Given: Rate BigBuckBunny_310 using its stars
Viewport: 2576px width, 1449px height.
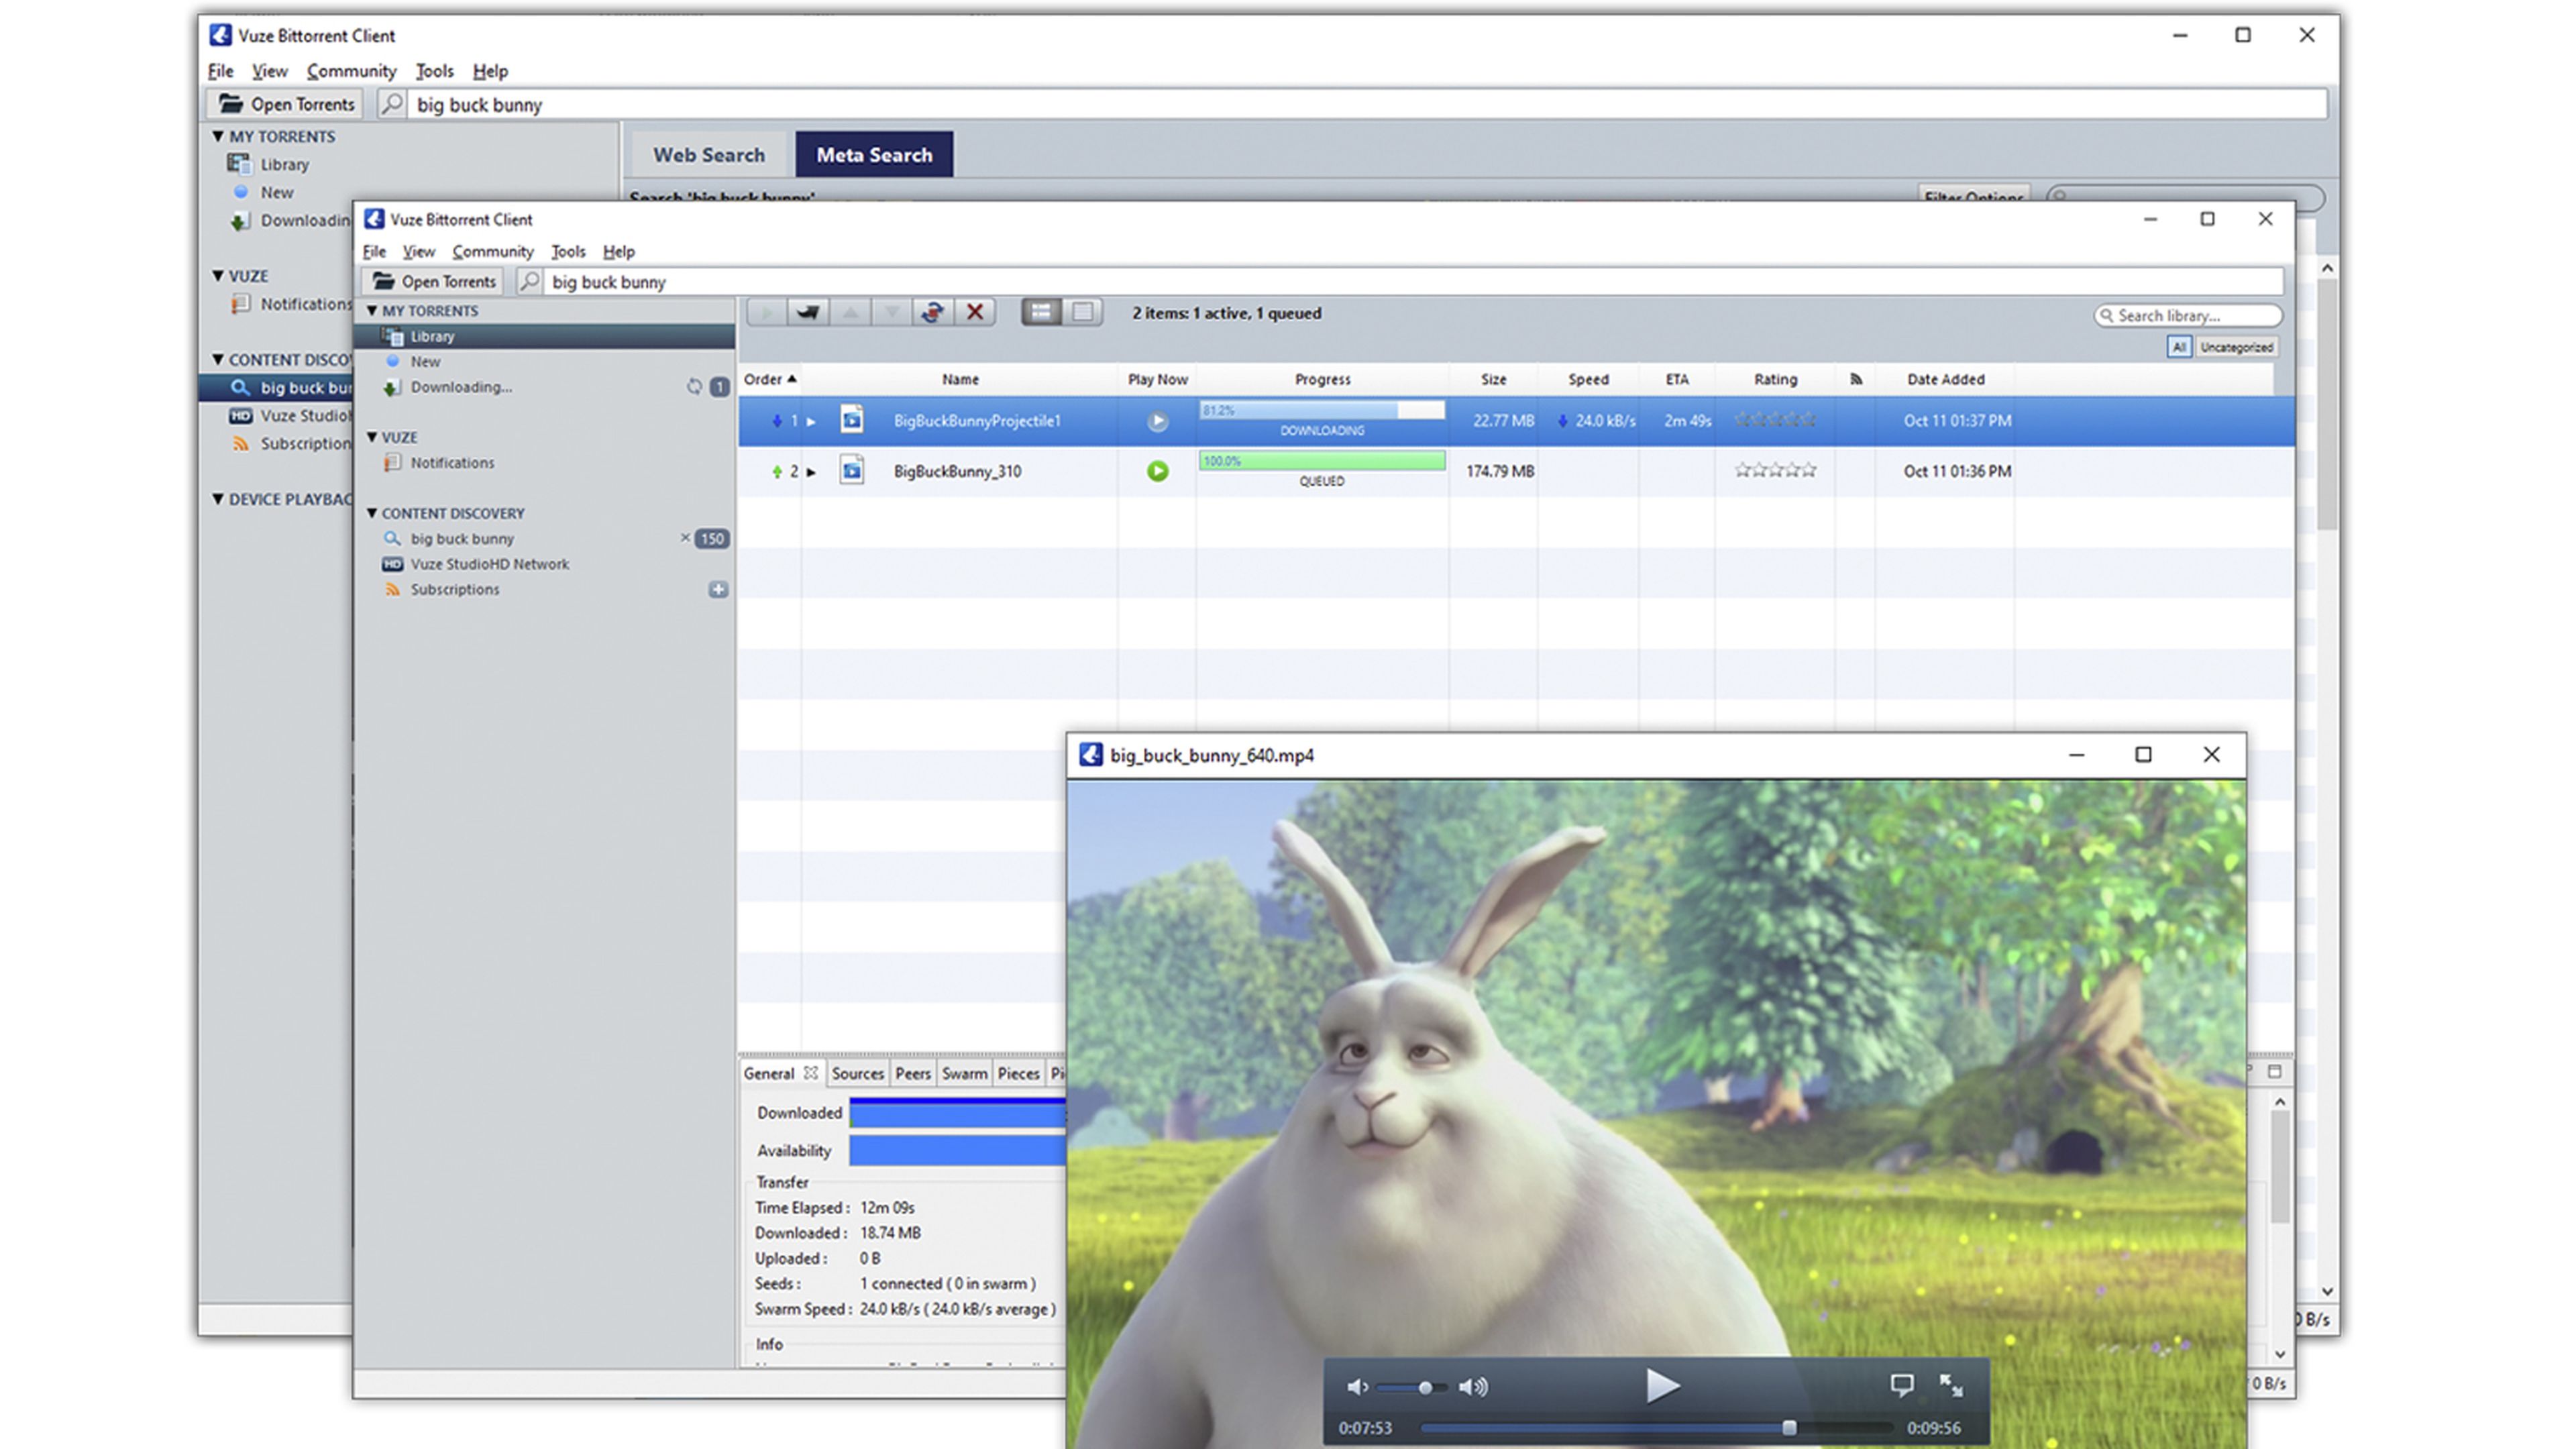Looking at the screenshot, I should (1775, 470).
